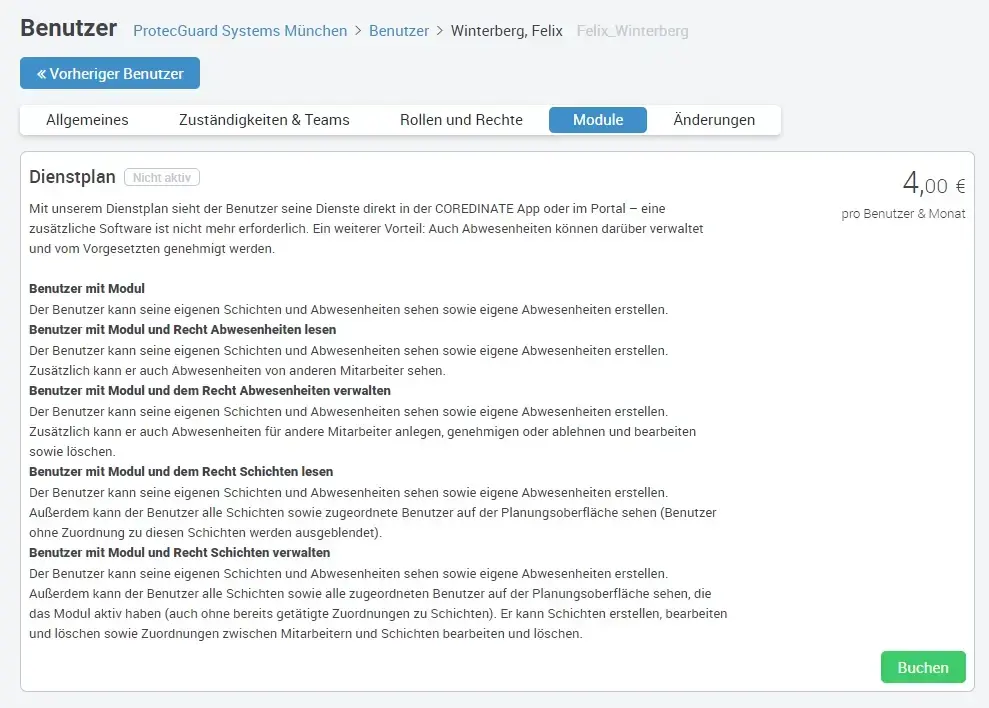Switch to the Allgemeines tab
This screenshot has width=989, height=708.
(87, 119)
